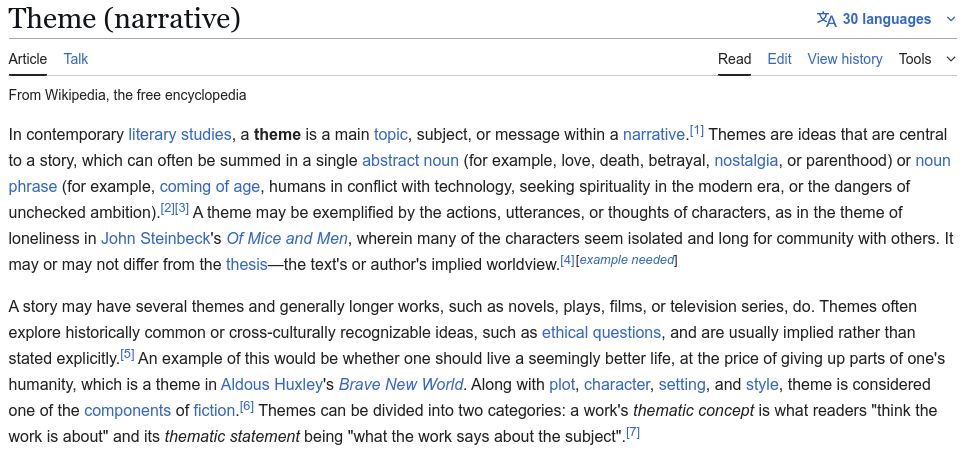Screen dimensions: 965x463
Task: Follow the style link
Action: [762, 385]
